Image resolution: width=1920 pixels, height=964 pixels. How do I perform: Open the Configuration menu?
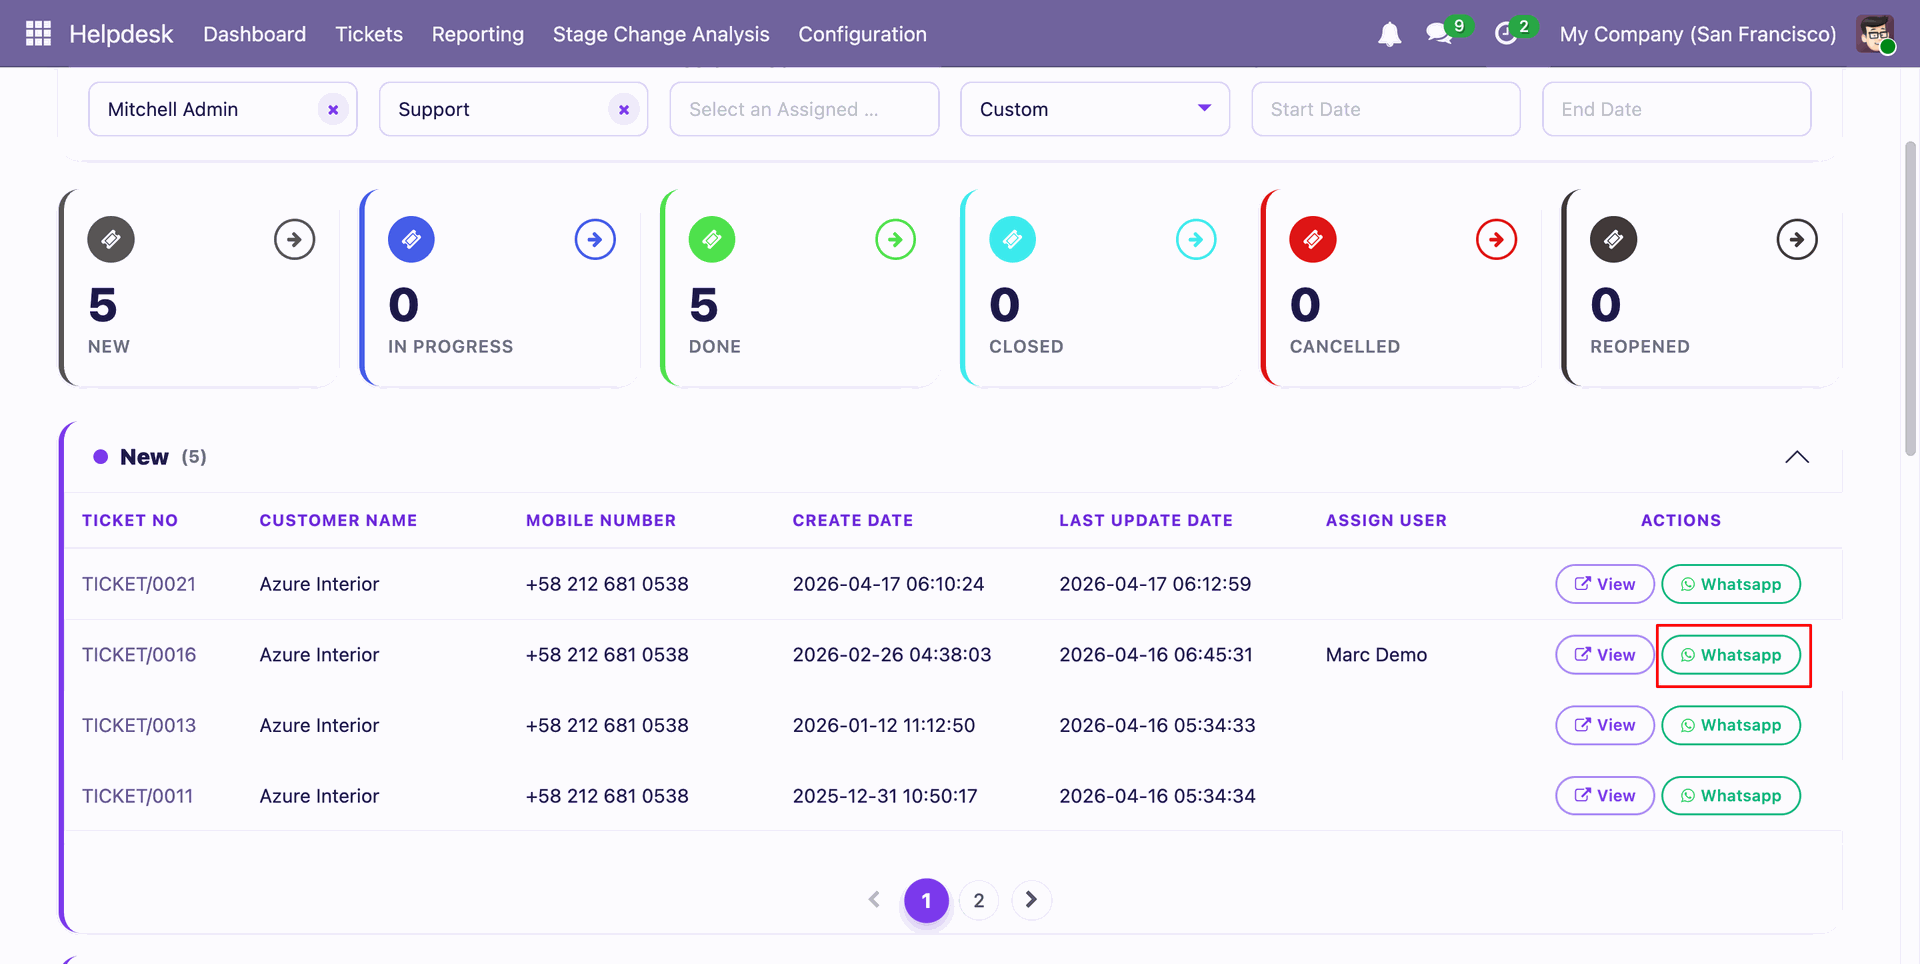pos(862,34)
